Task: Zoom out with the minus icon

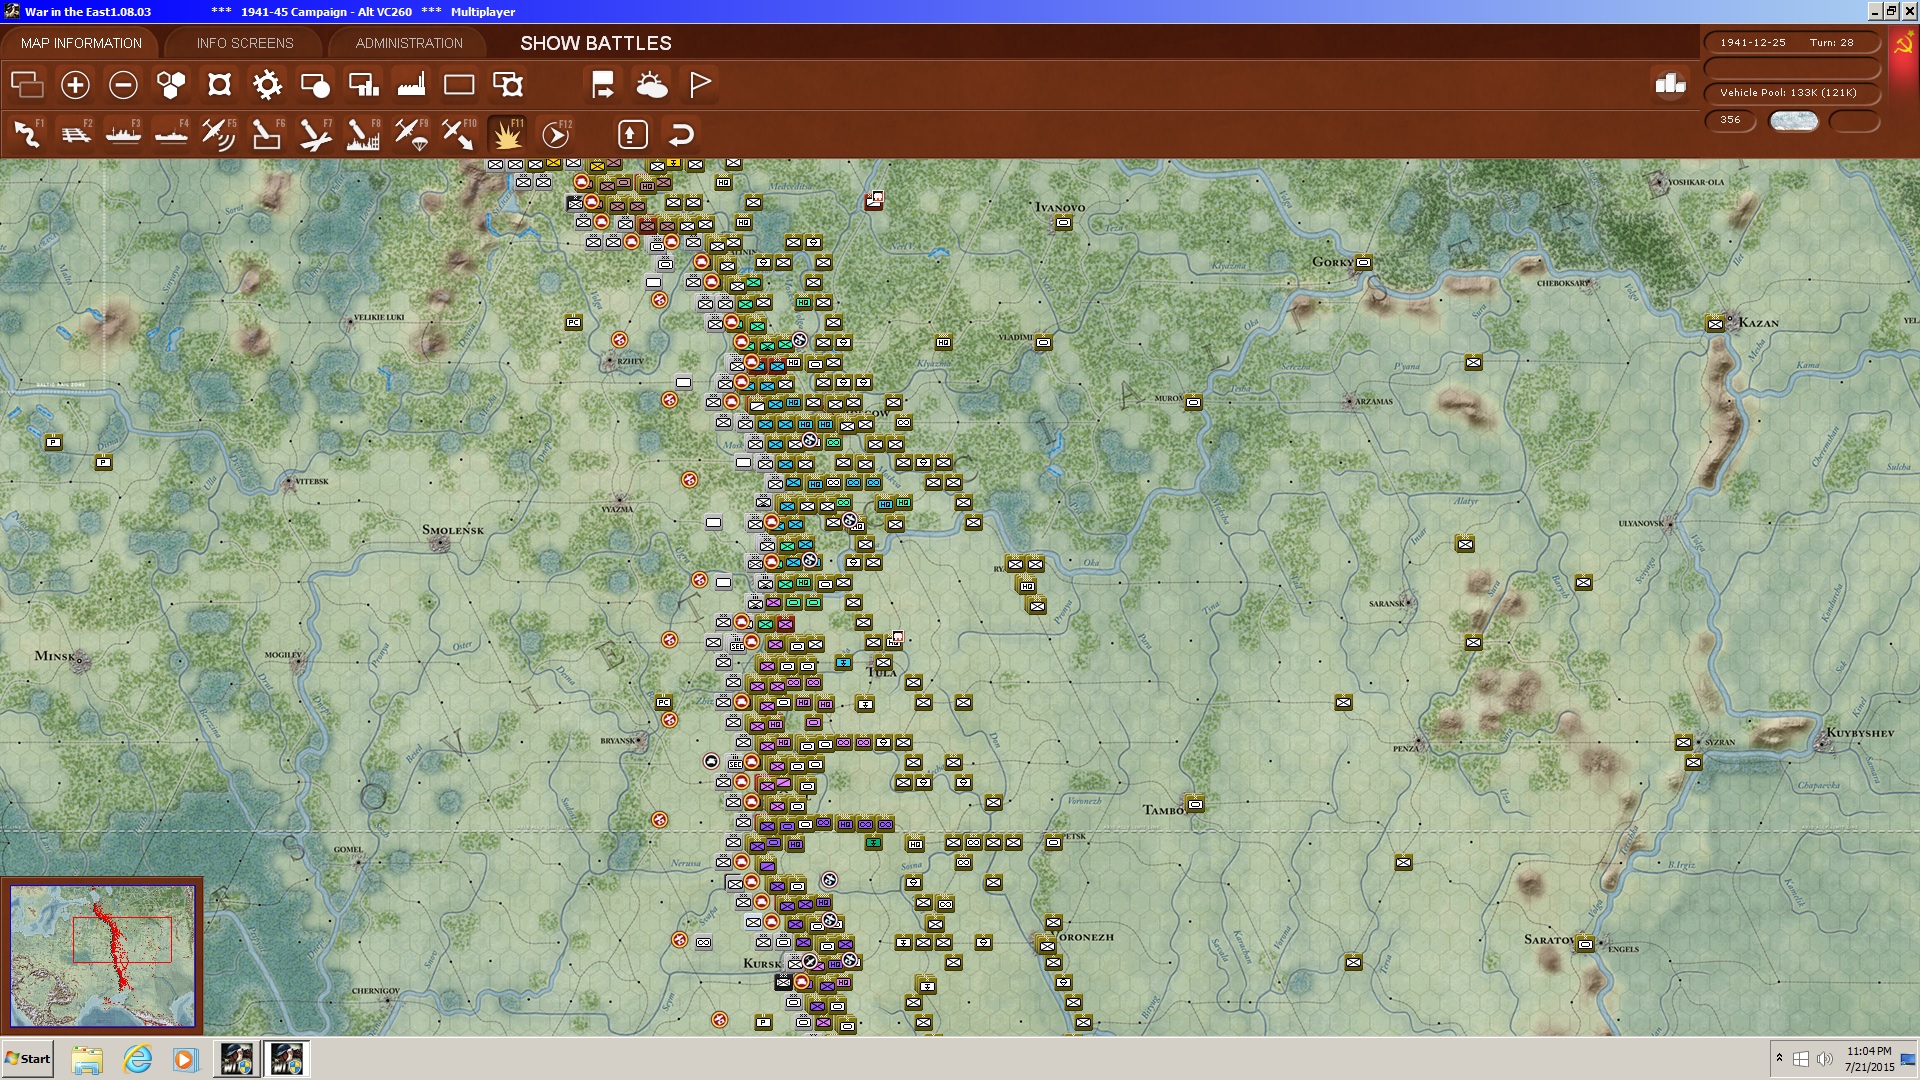Action: pyautogui.click(x=123, y=85)
